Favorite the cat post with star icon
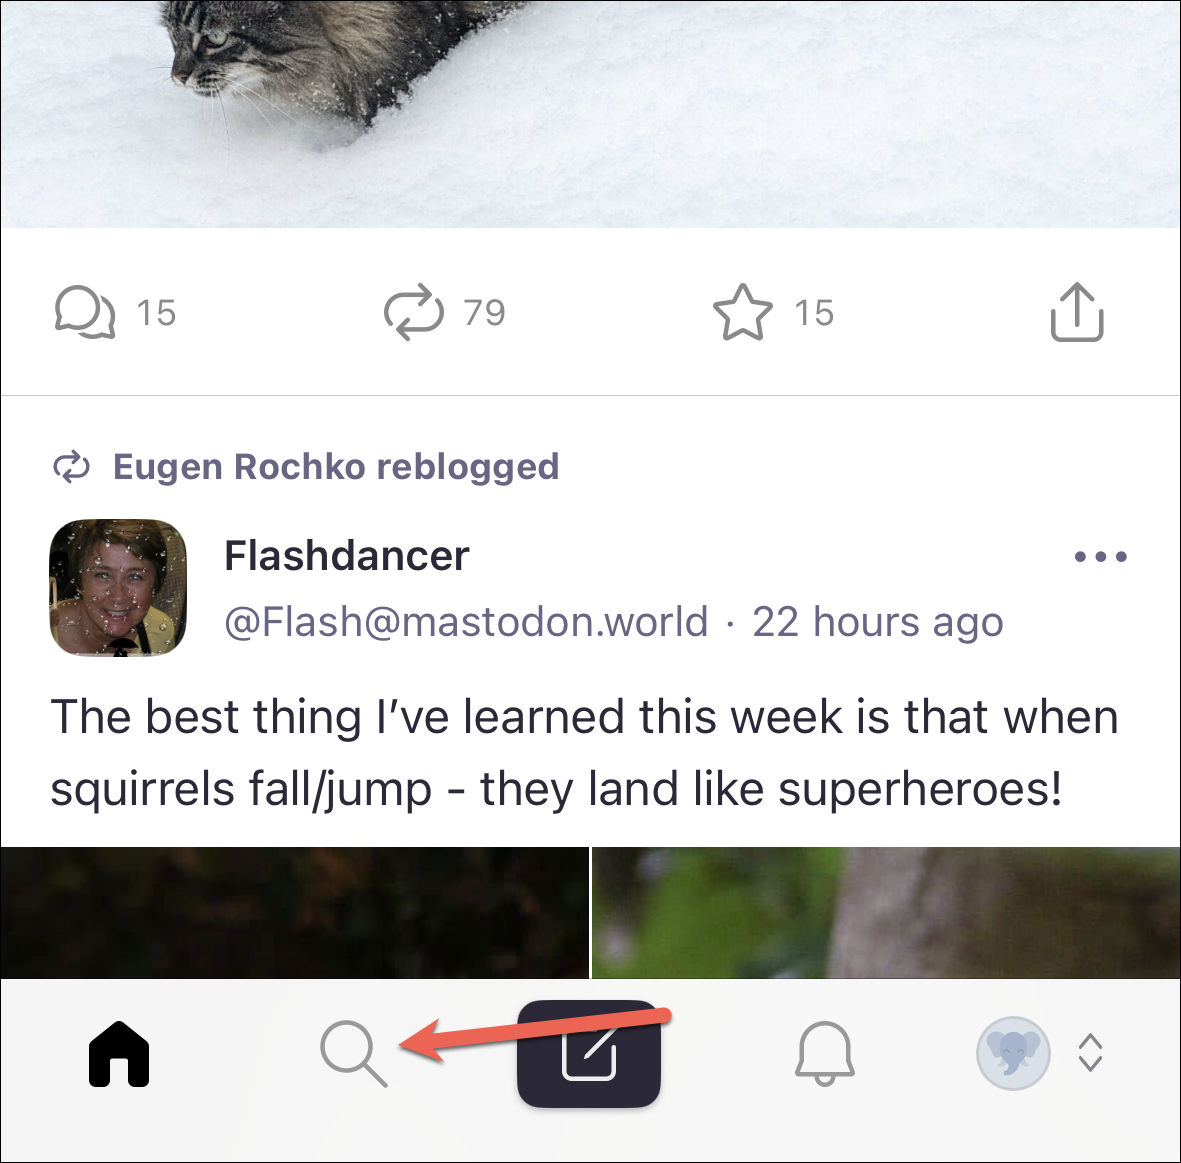This screenshot has width=1181, height=1163. (x=743, y=312)
